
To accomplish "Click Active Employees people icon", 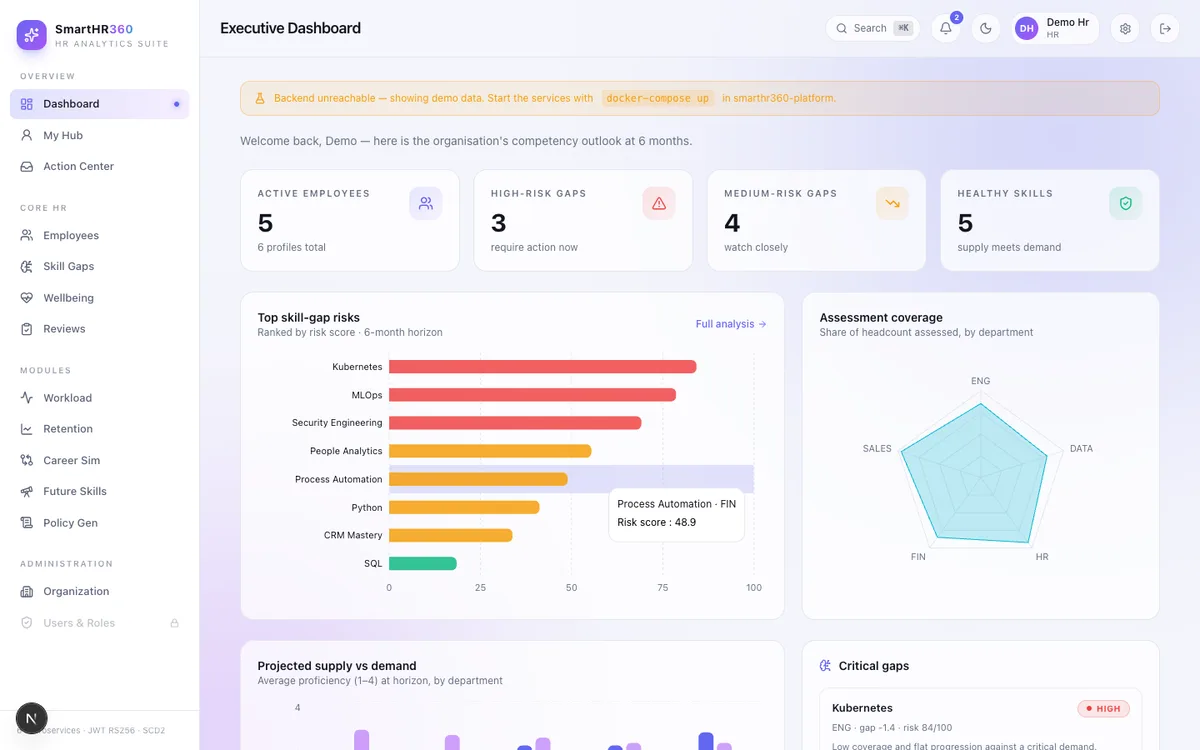I will 426,203.
